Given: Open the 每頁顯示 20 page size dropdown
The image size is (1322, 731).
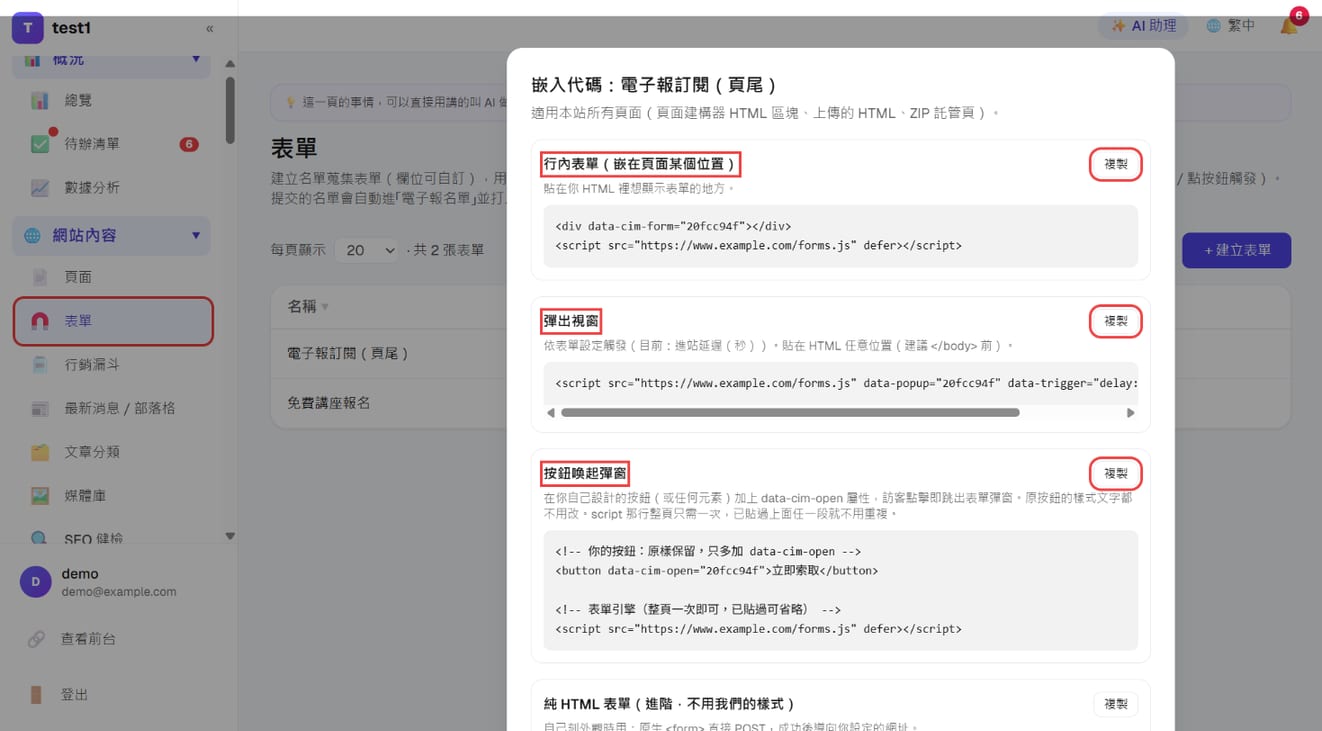Looking at the screenshot, I should pos(367,250).
